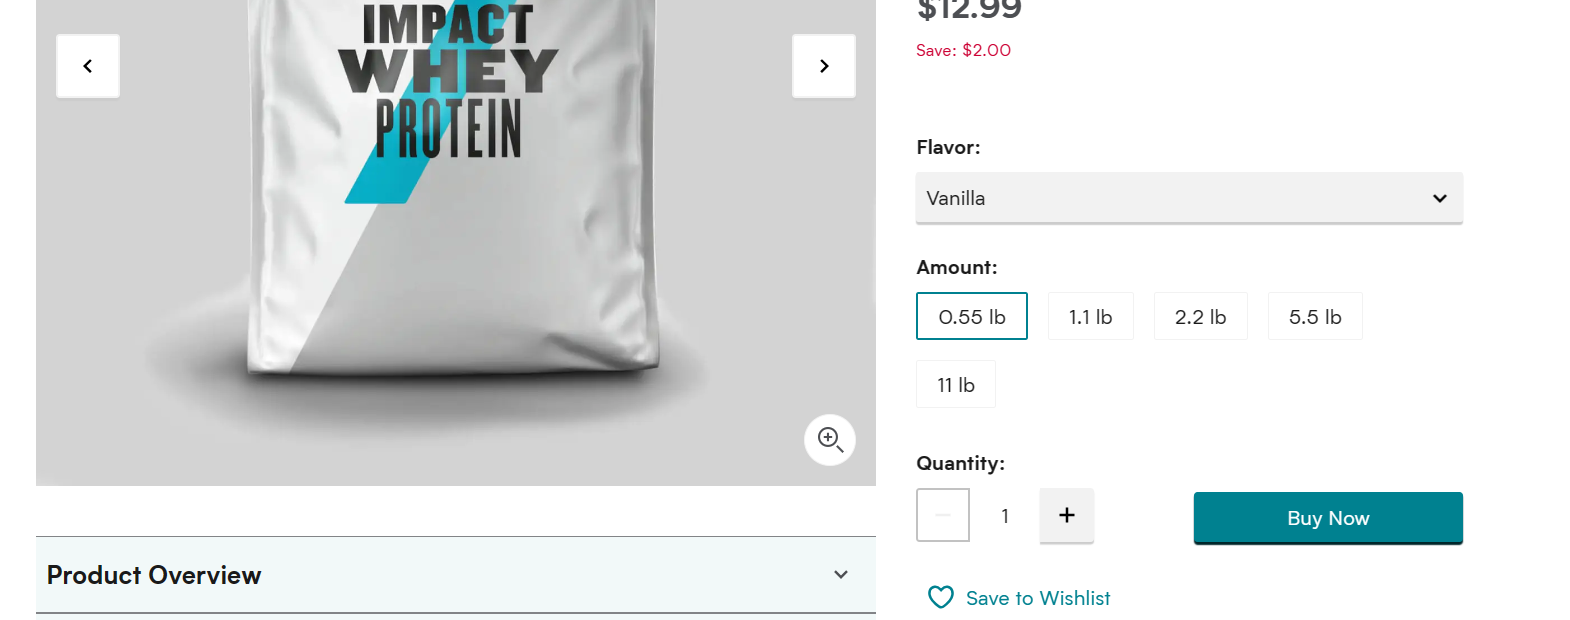1570x620 pixels.
Task: Expand the Product Overview section
Action: (x=456, y=575)
